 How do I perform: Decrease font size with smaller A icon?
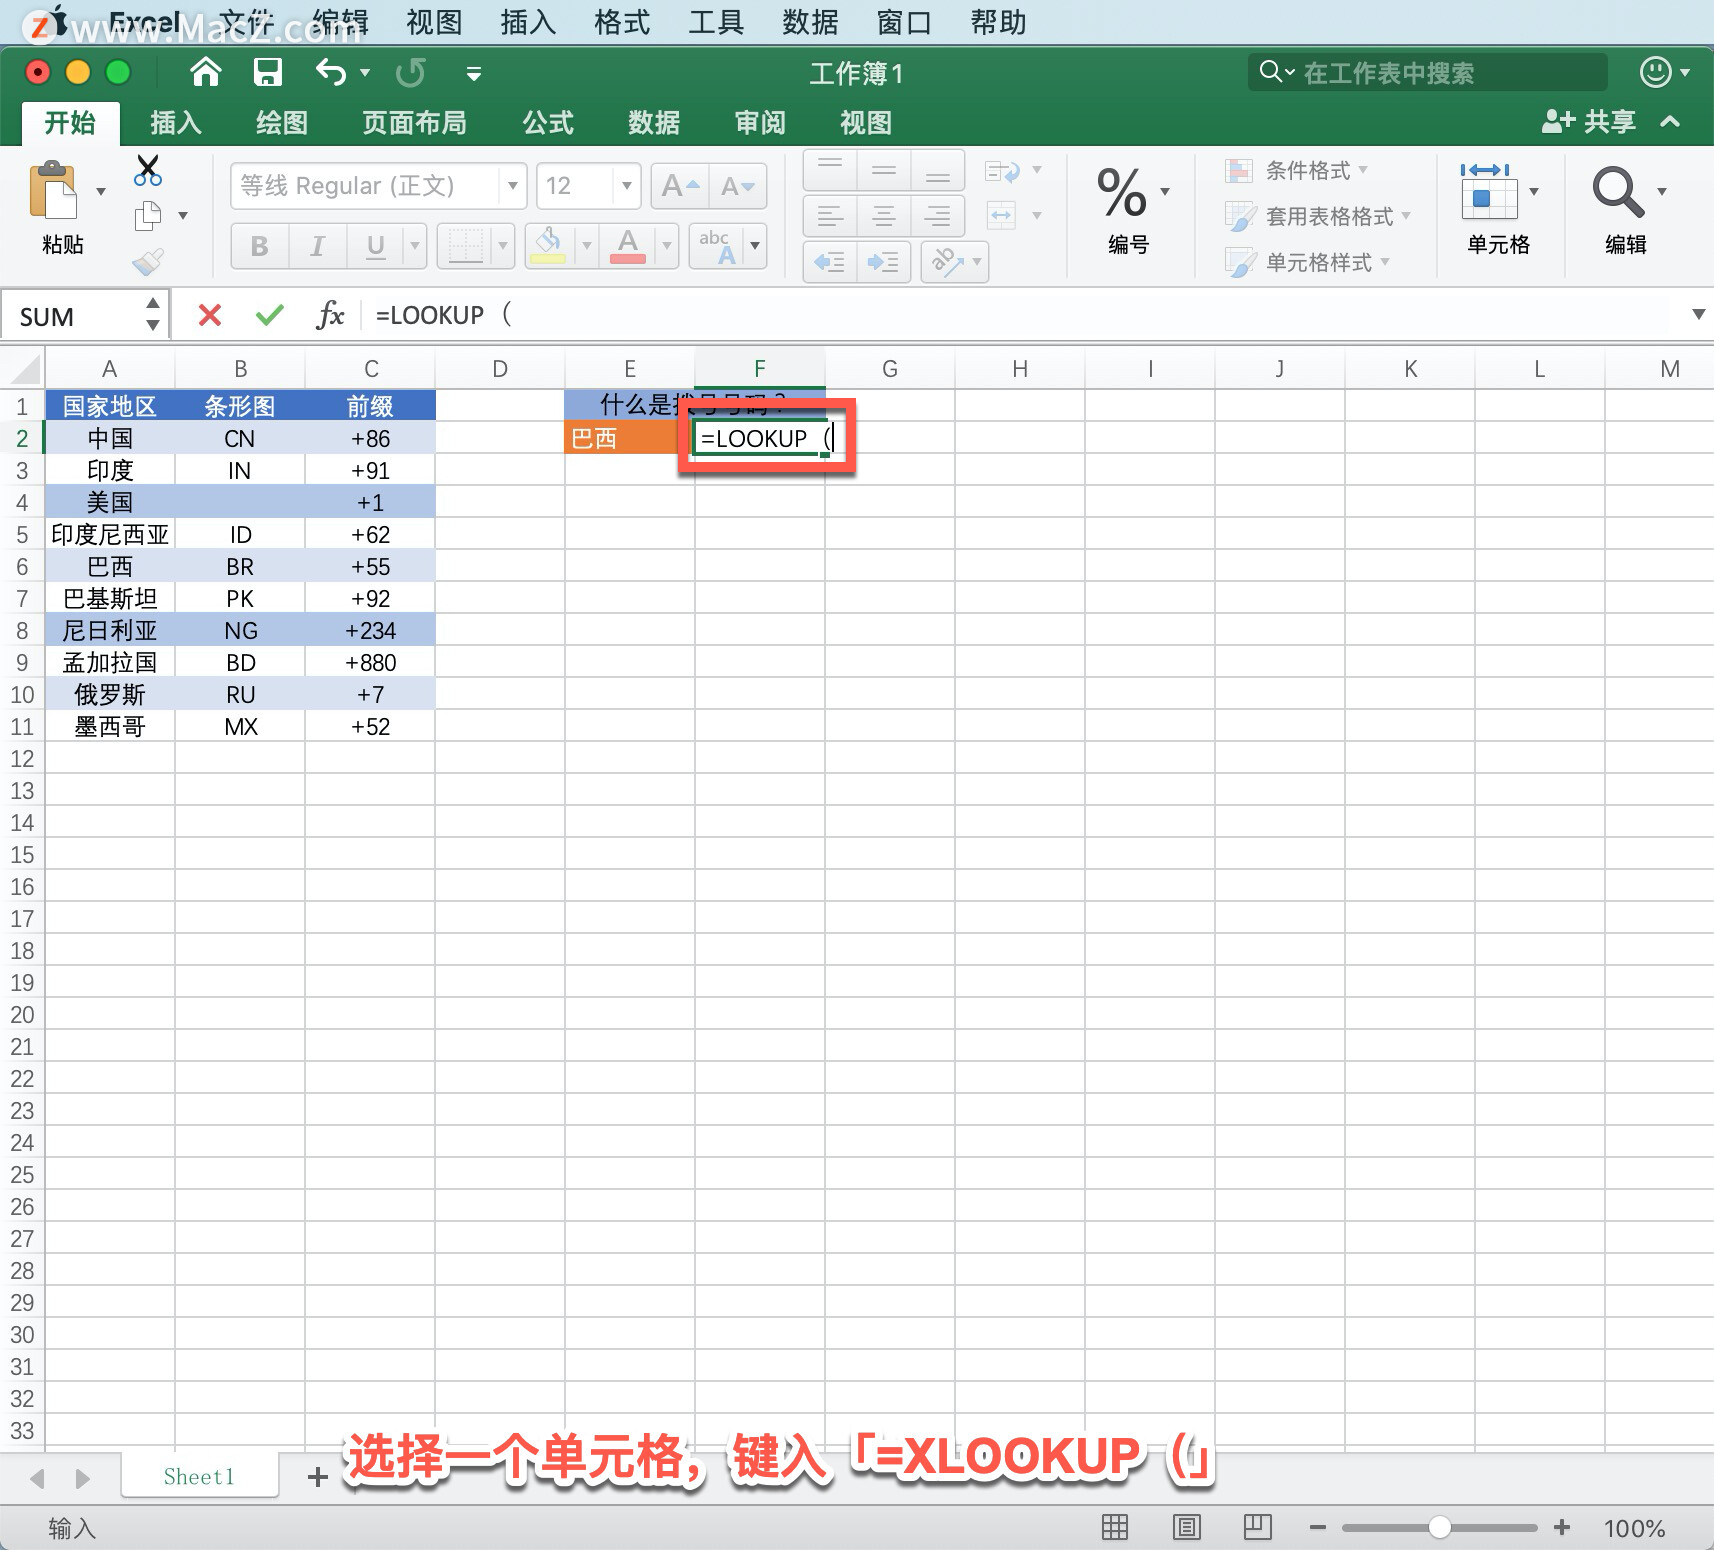tap(738, 186)
